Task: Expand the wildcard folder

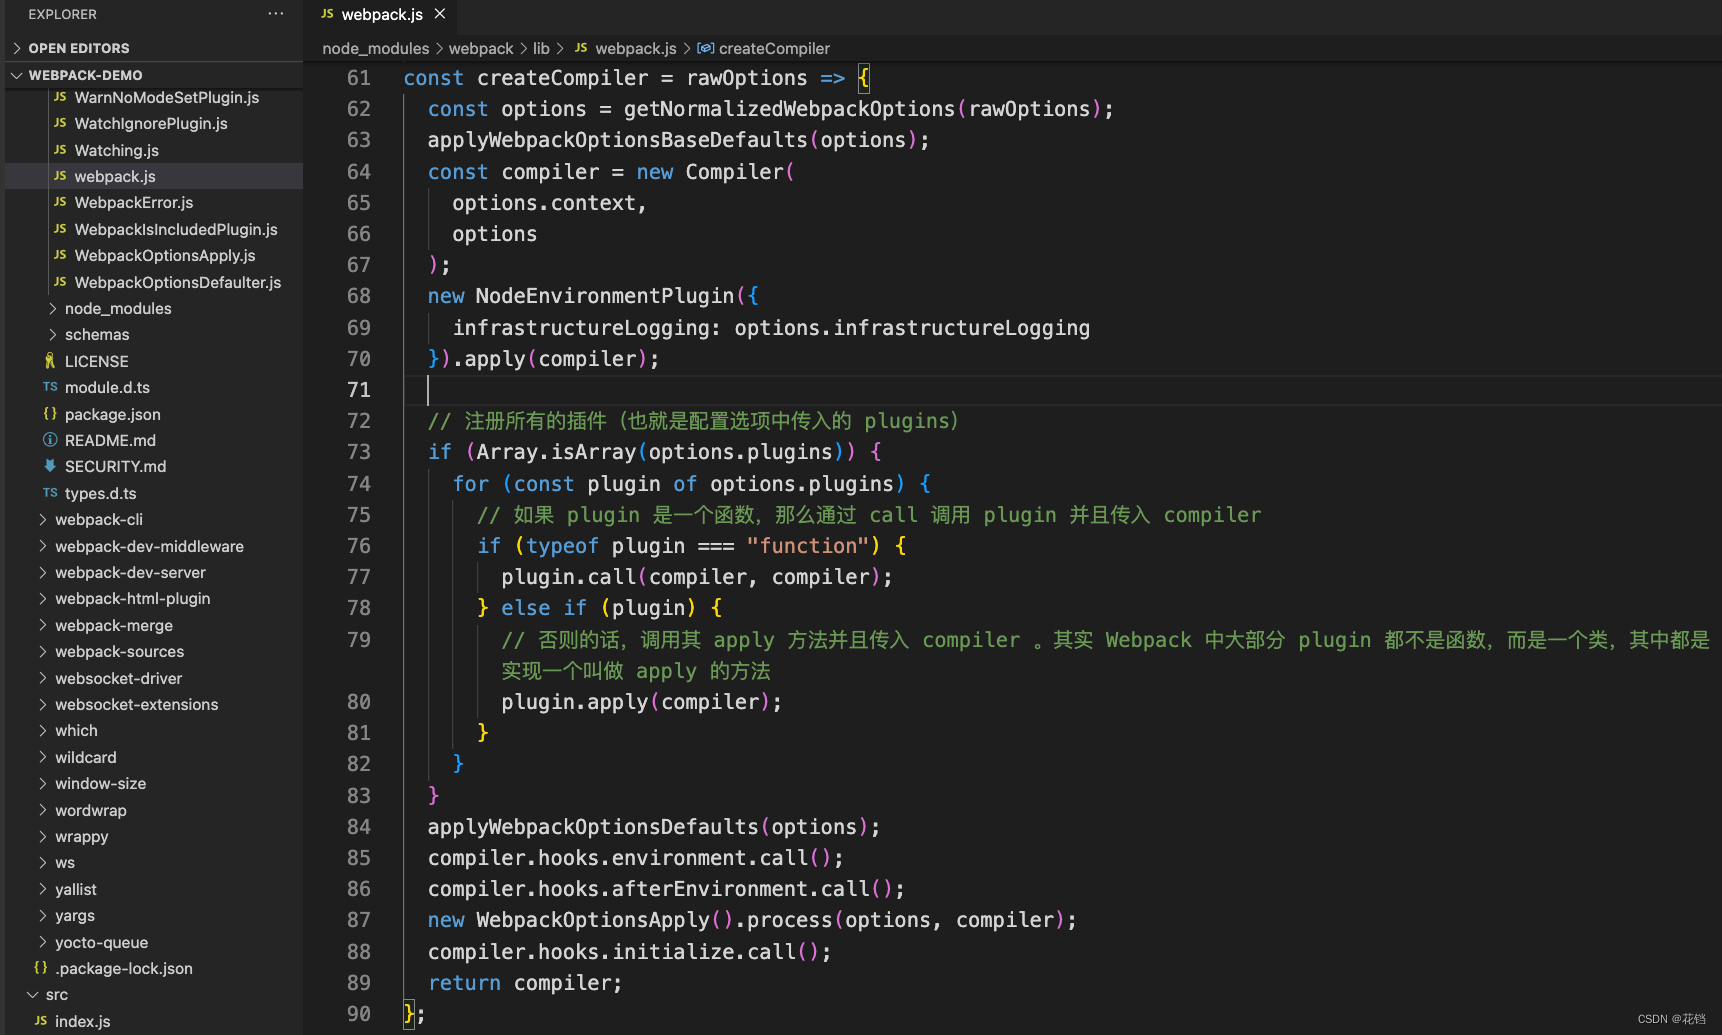Action: click(85, 757)
